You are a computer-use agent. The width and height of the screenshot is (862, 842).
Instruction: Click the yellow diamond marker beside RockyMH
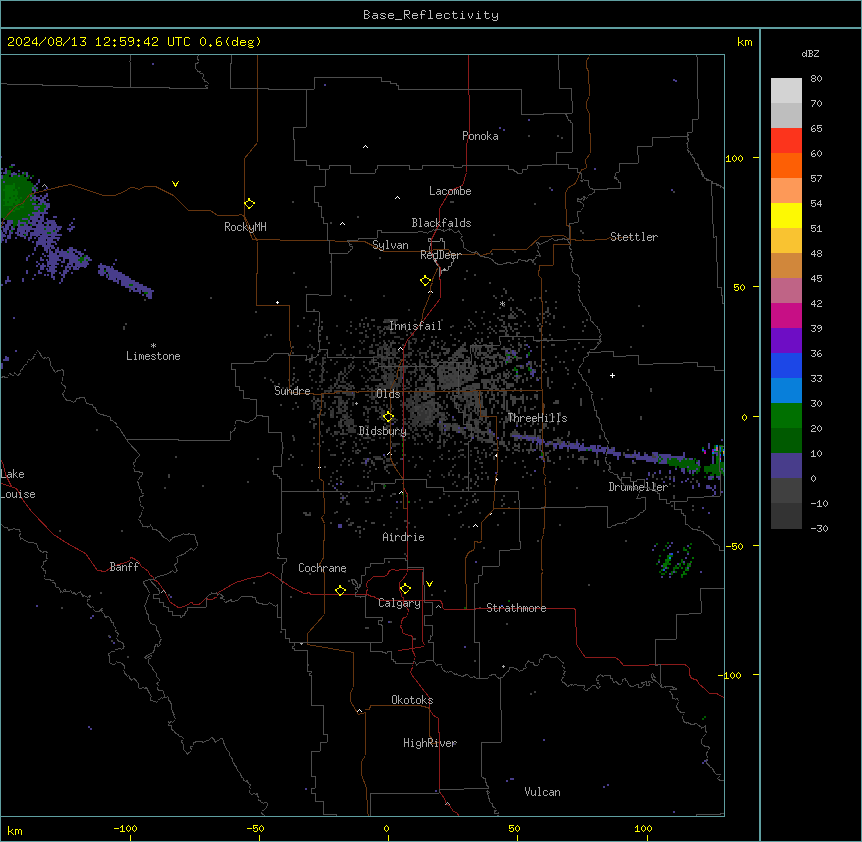pyautogui.click(x=249, y=204)
